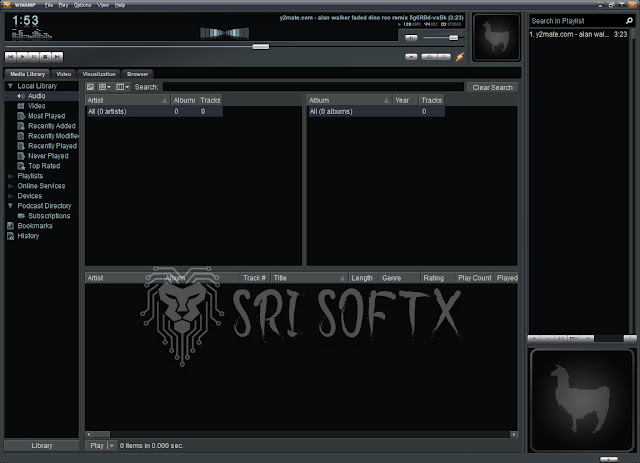Start playback with the Play button

[x=22, y=57]
